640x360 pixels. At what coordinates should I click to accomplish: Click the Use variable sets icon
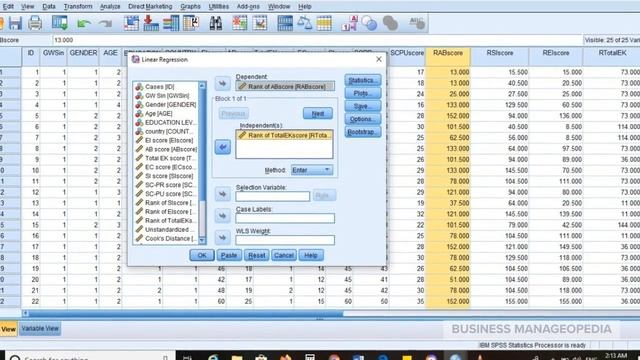click(369, 23)
